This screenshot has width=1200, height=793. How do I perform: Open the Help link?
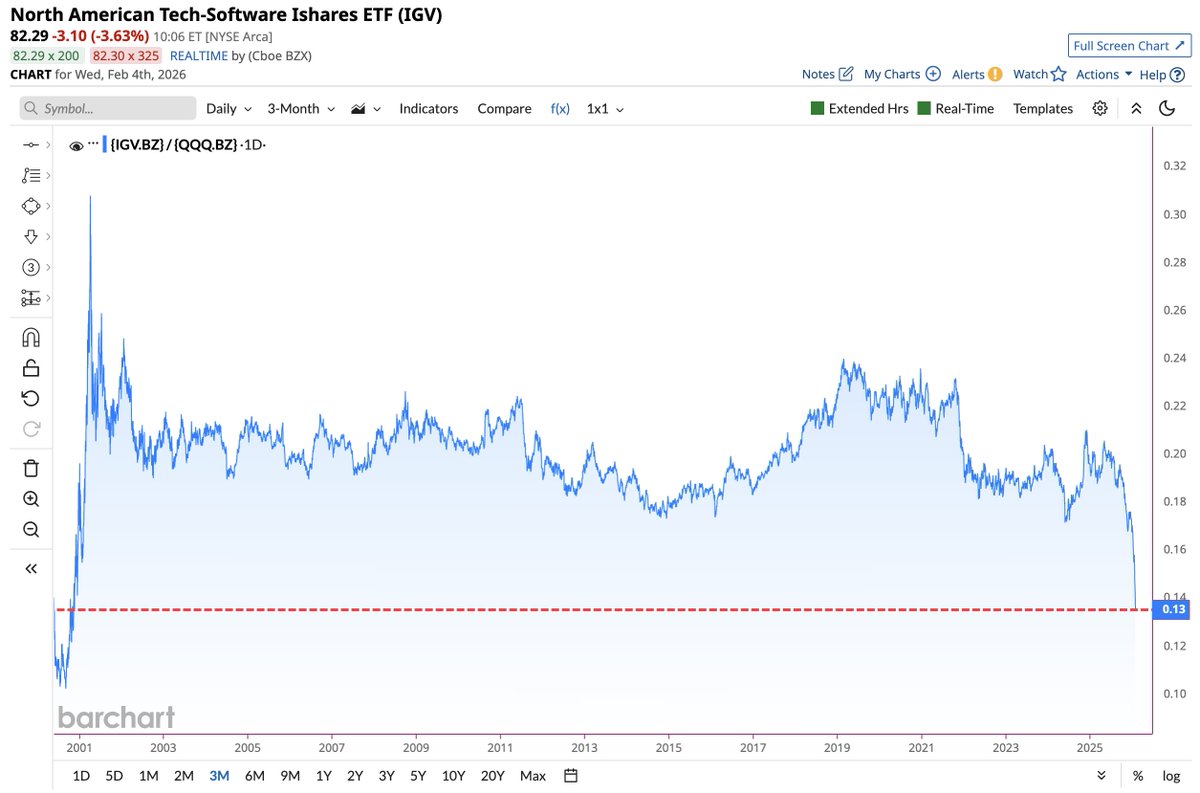1163,74
